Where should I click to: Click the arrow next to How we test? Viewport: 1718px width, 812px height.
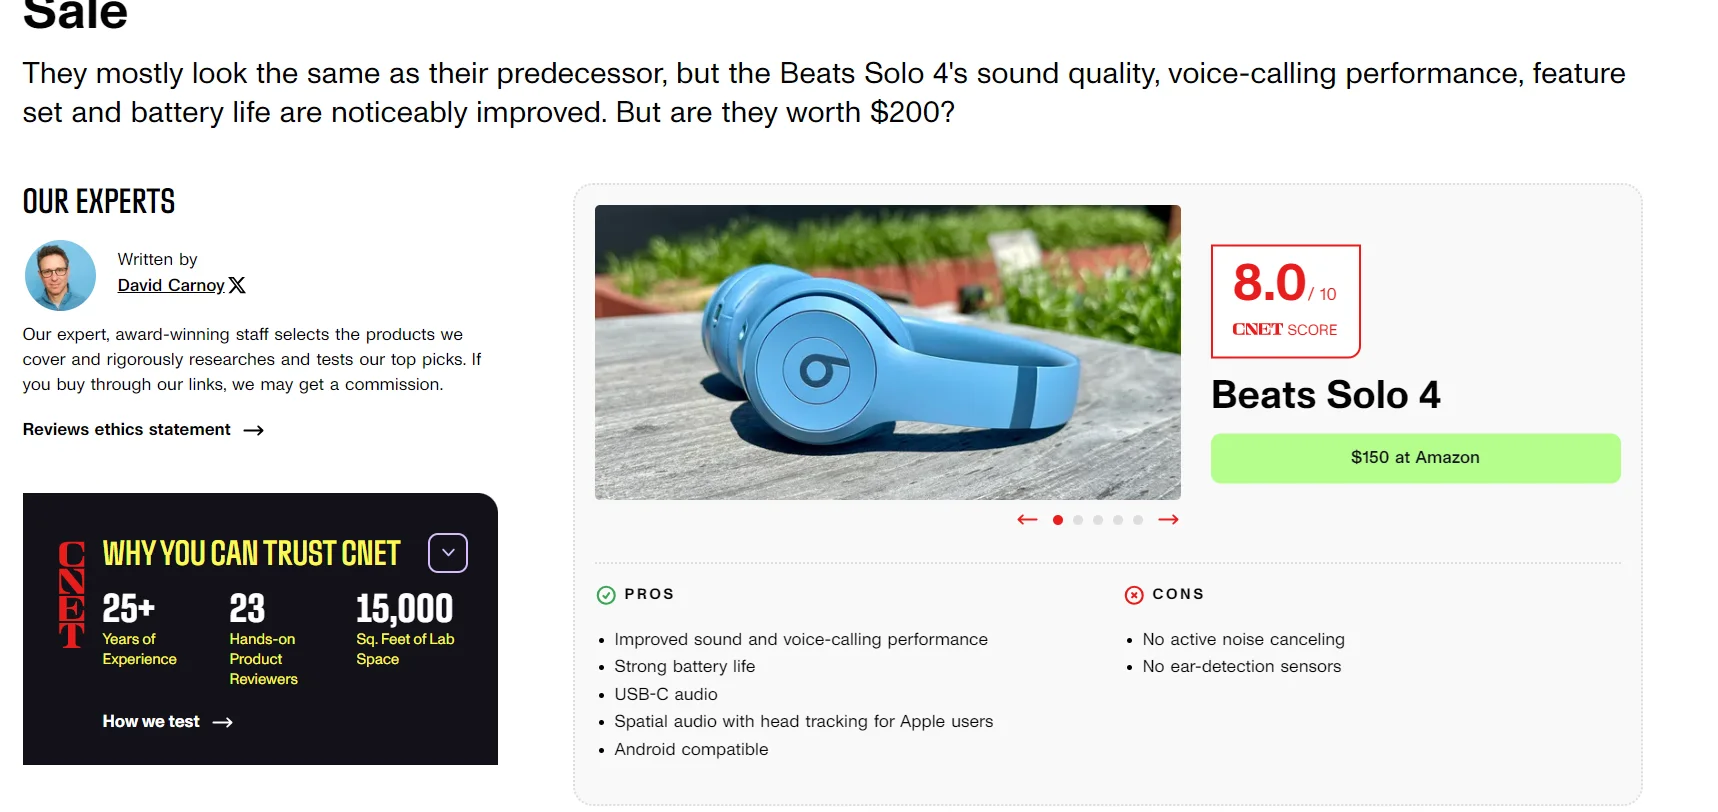click(223, 722)
